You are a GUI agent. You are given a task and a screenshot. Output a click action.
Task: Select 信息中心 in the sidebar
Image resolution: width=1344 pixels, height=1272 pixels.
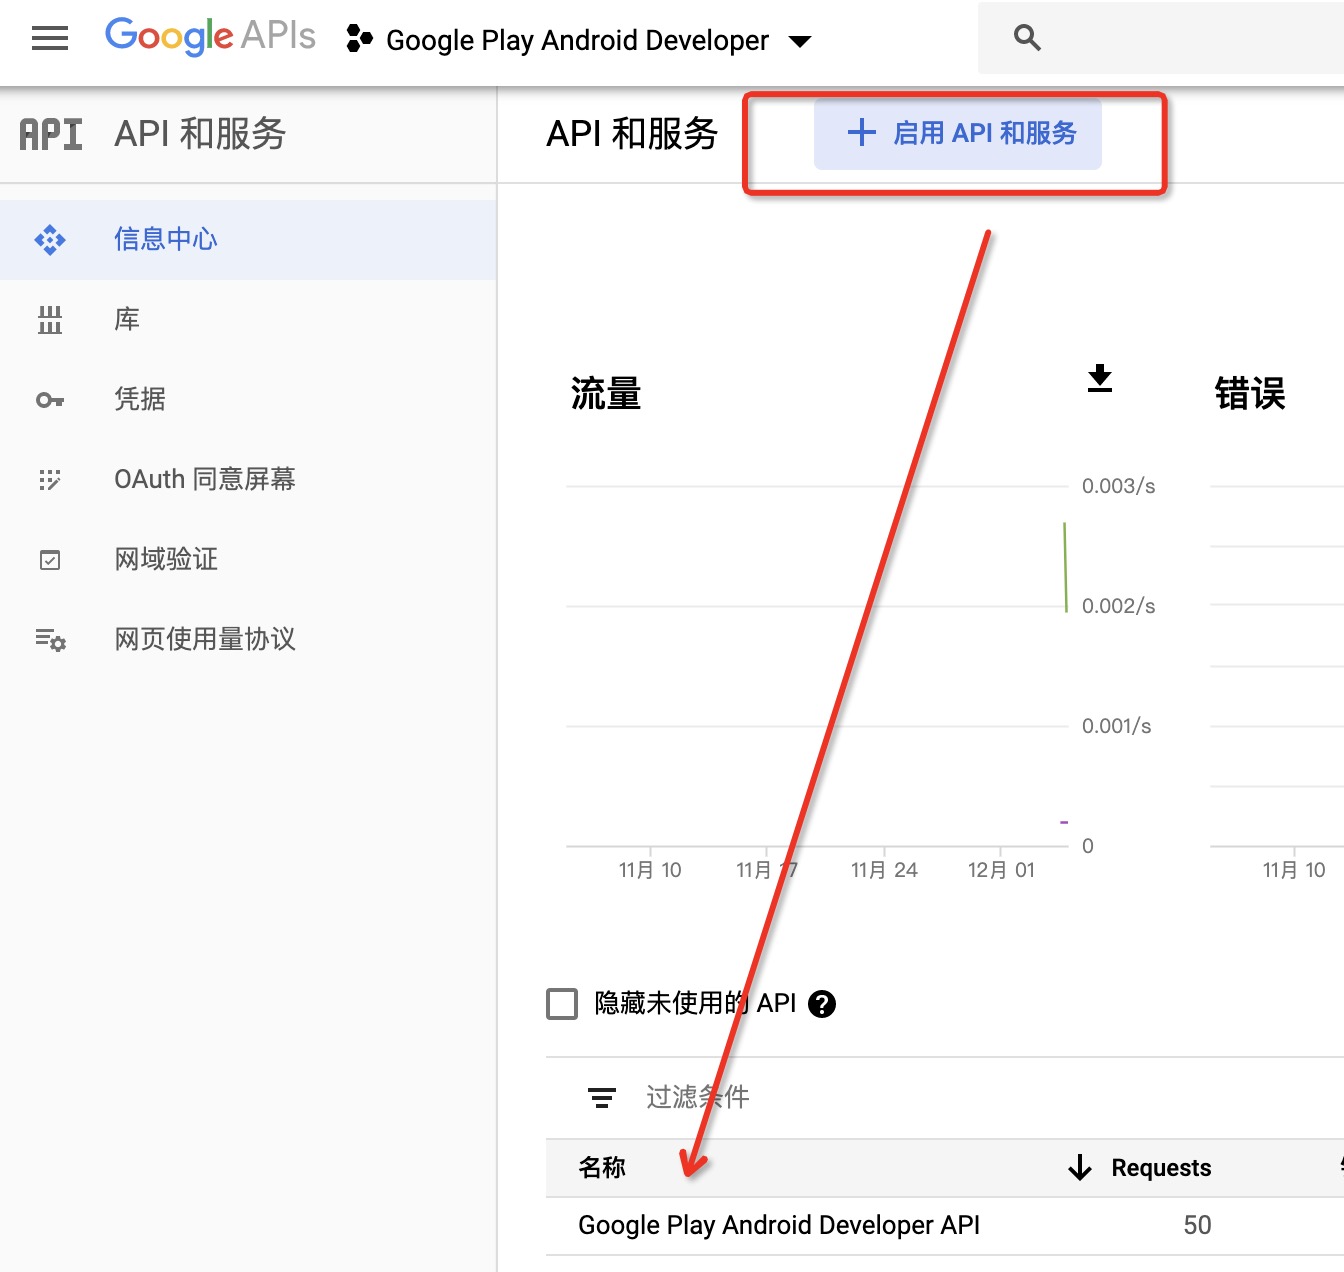(166, 240)
